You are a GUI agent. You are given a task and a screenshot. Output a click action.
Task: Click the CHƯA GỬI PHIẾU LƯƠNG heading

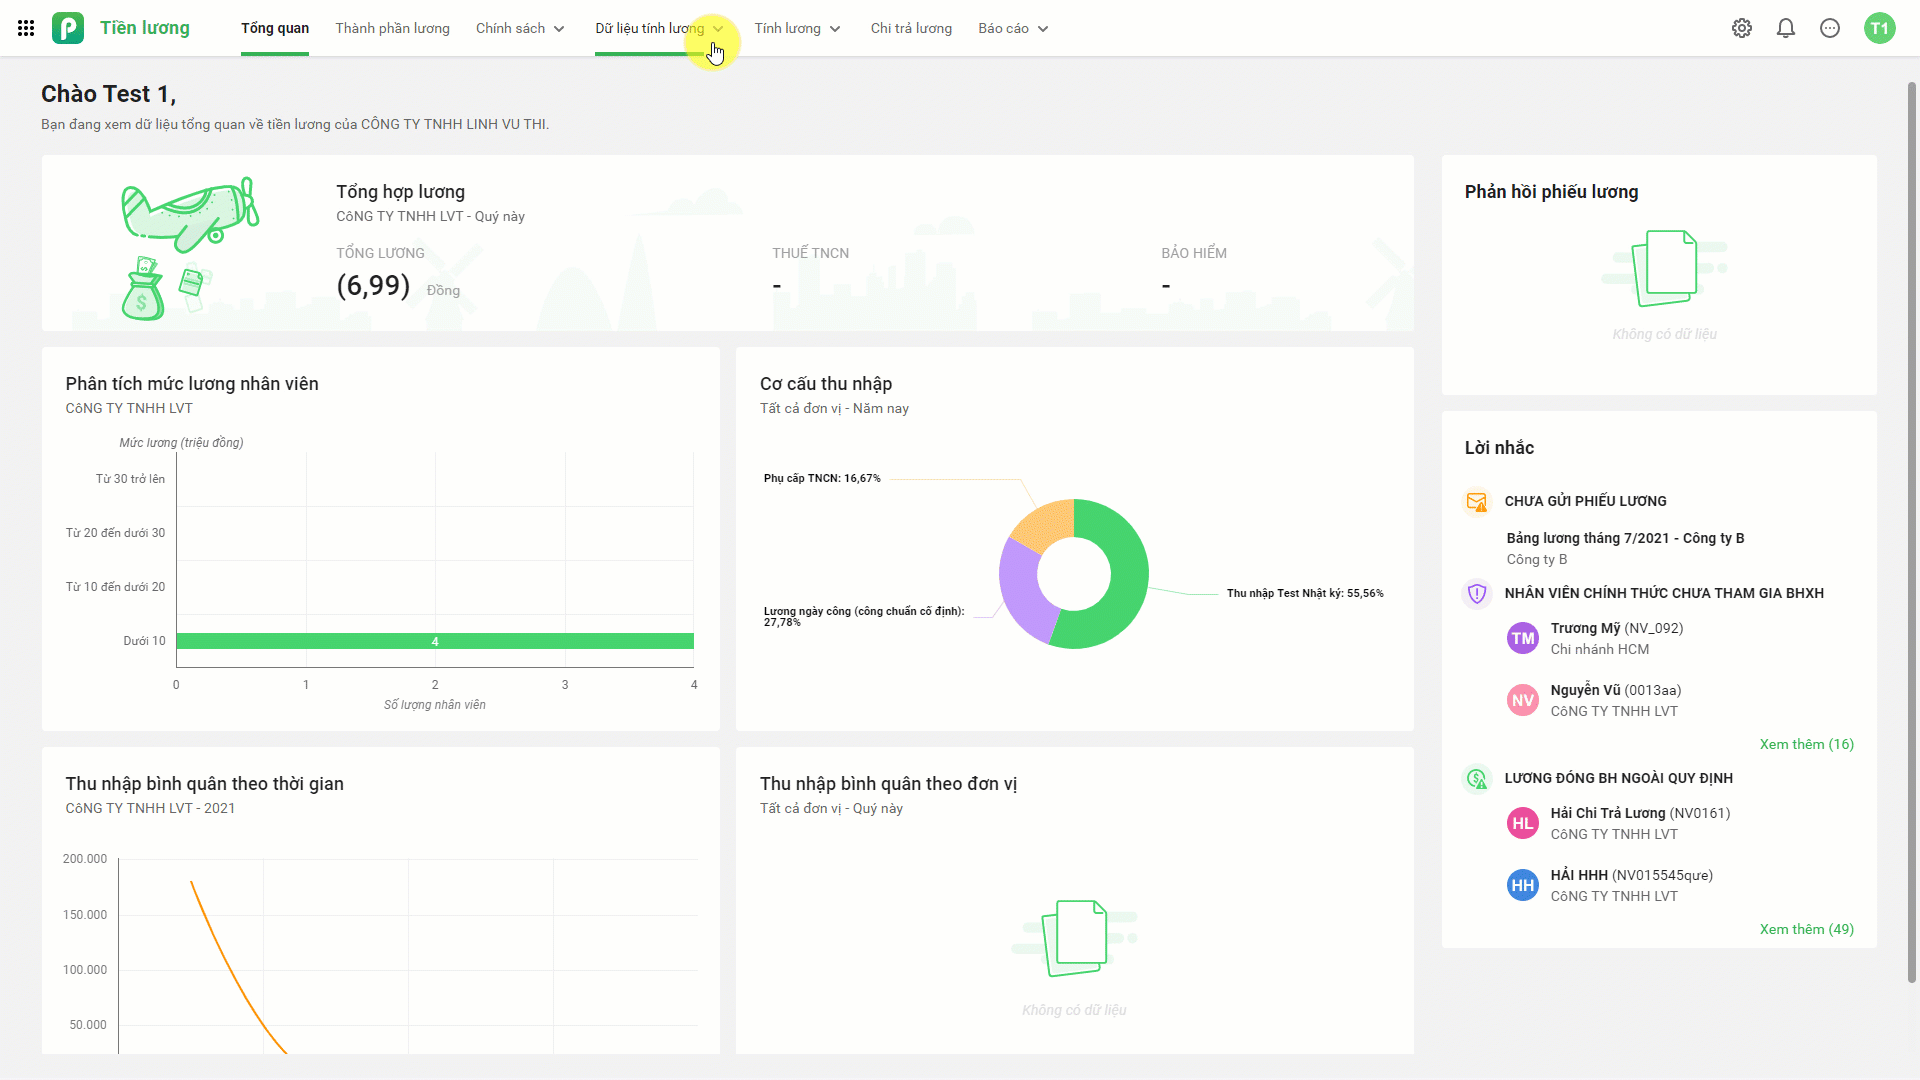point(1585,501)
